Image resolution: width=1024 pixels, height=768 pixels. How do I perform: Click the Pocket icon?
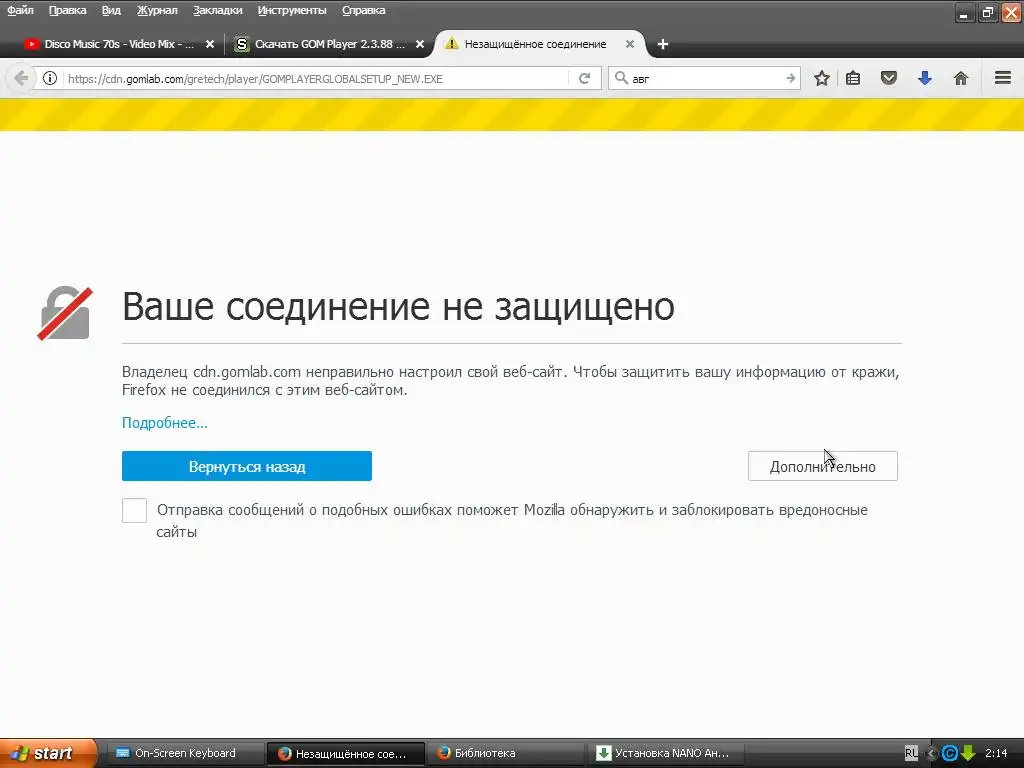889,78
